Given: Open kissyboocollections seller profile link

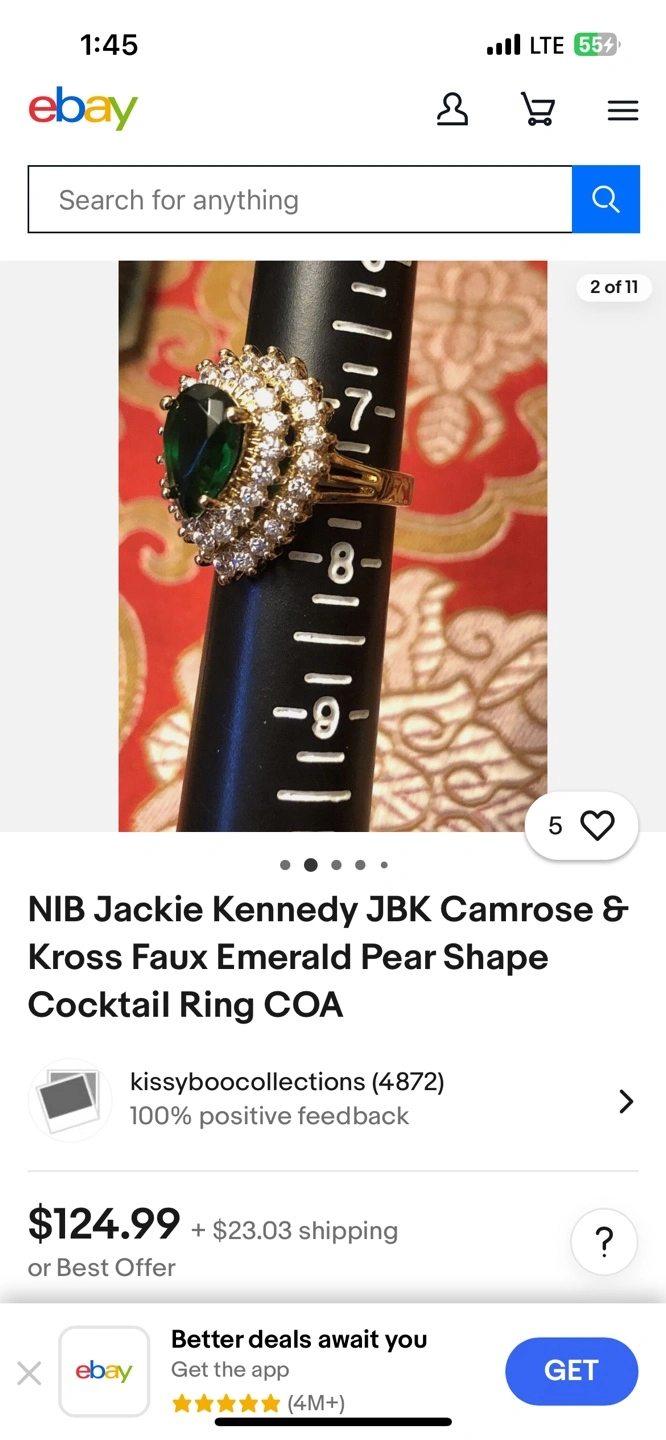Looking at the screenshot, I should click(287, 1082).
